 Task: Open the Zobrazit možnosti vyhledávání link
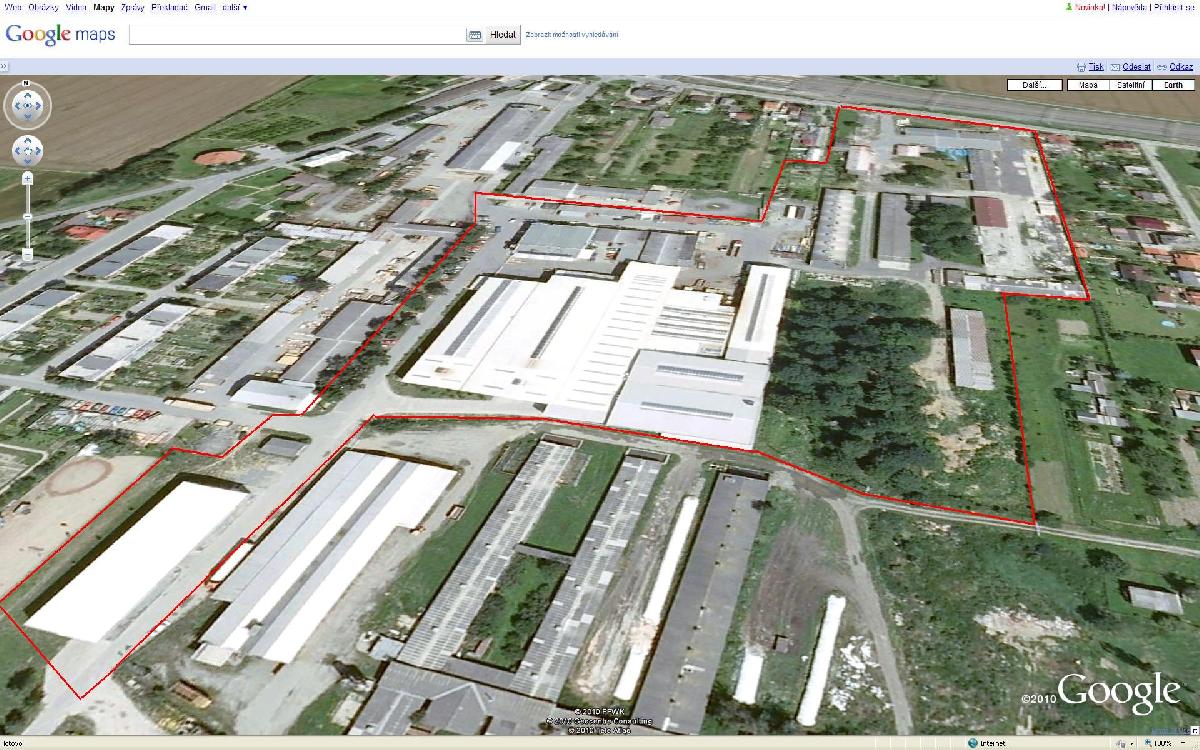point(572,35)
